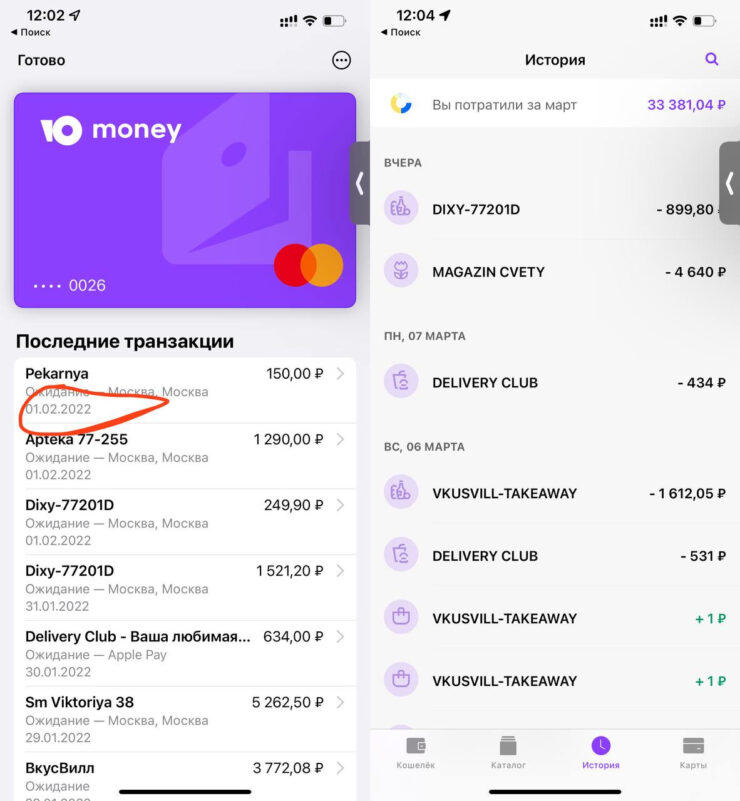Tap the side handle arrow by the card
The width and height of the screenshot is (740, 801).
(x=360, y=183)
